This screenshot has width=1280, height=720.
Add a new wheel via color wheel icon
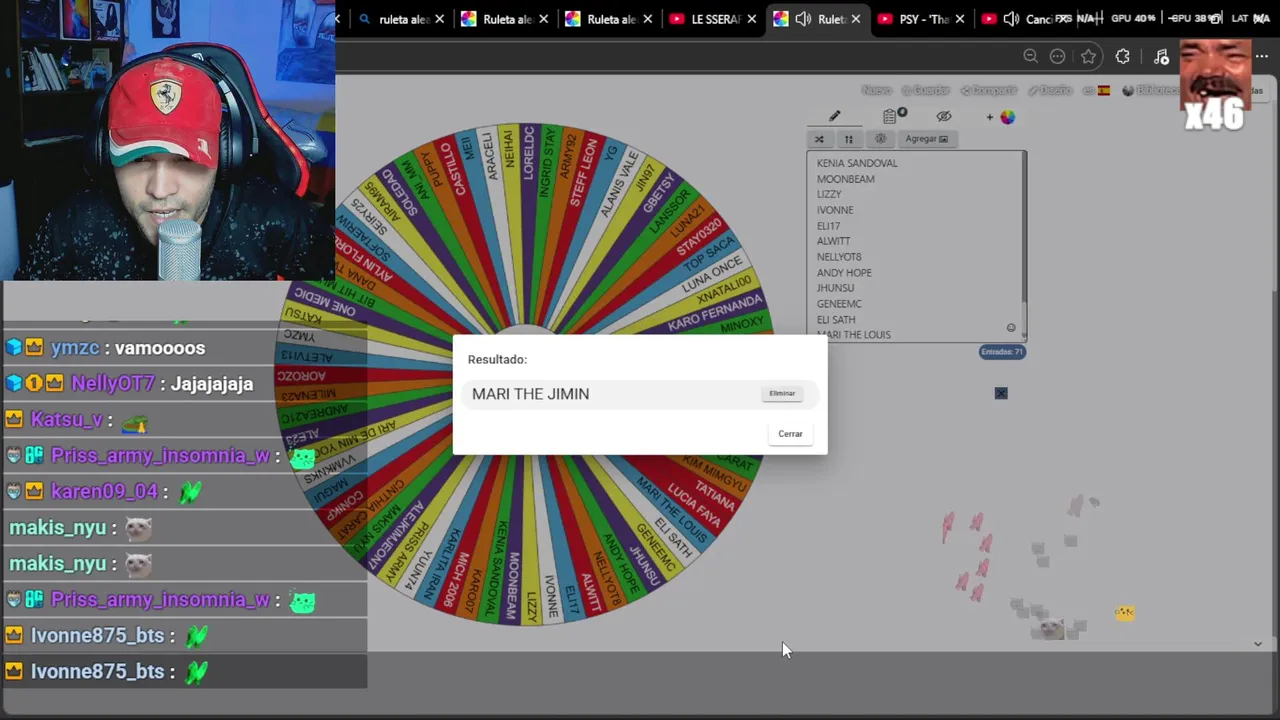pyautogui.click(x=1001, y=117)
